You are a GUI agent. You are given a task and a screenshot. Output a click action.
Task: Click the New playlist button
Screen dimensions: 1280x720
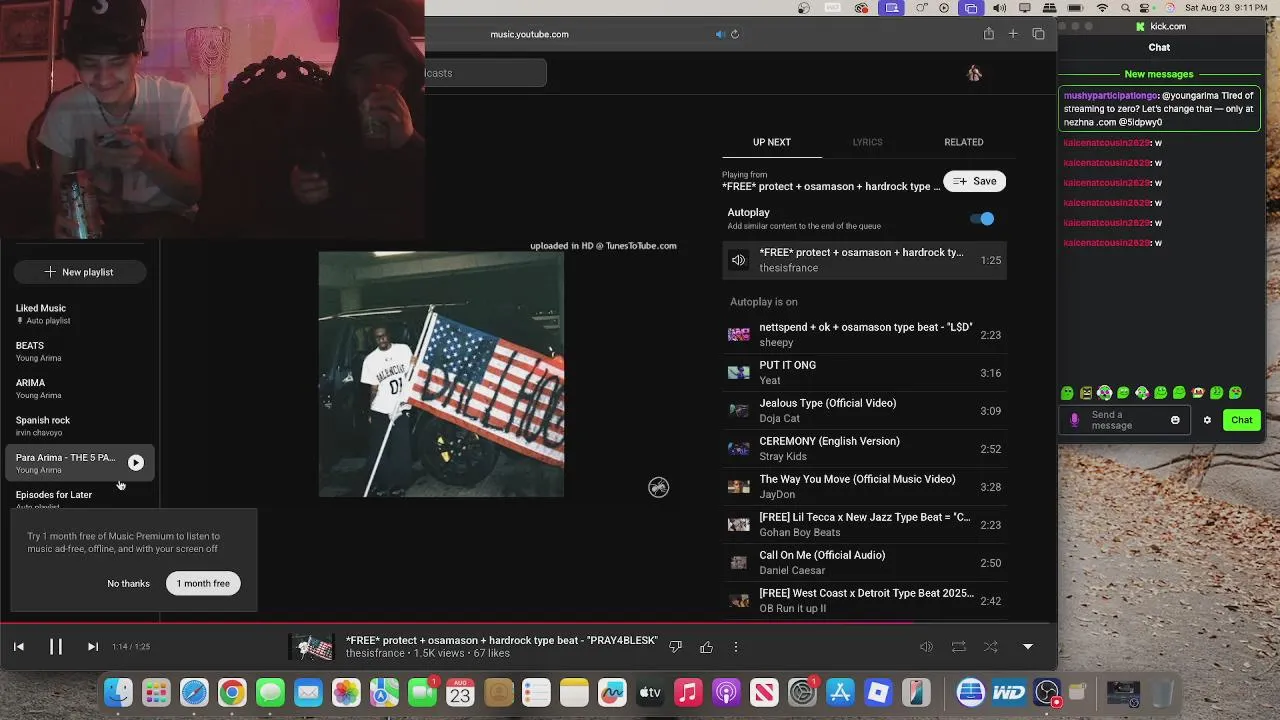pyautogui.click(x=80, y=272)
